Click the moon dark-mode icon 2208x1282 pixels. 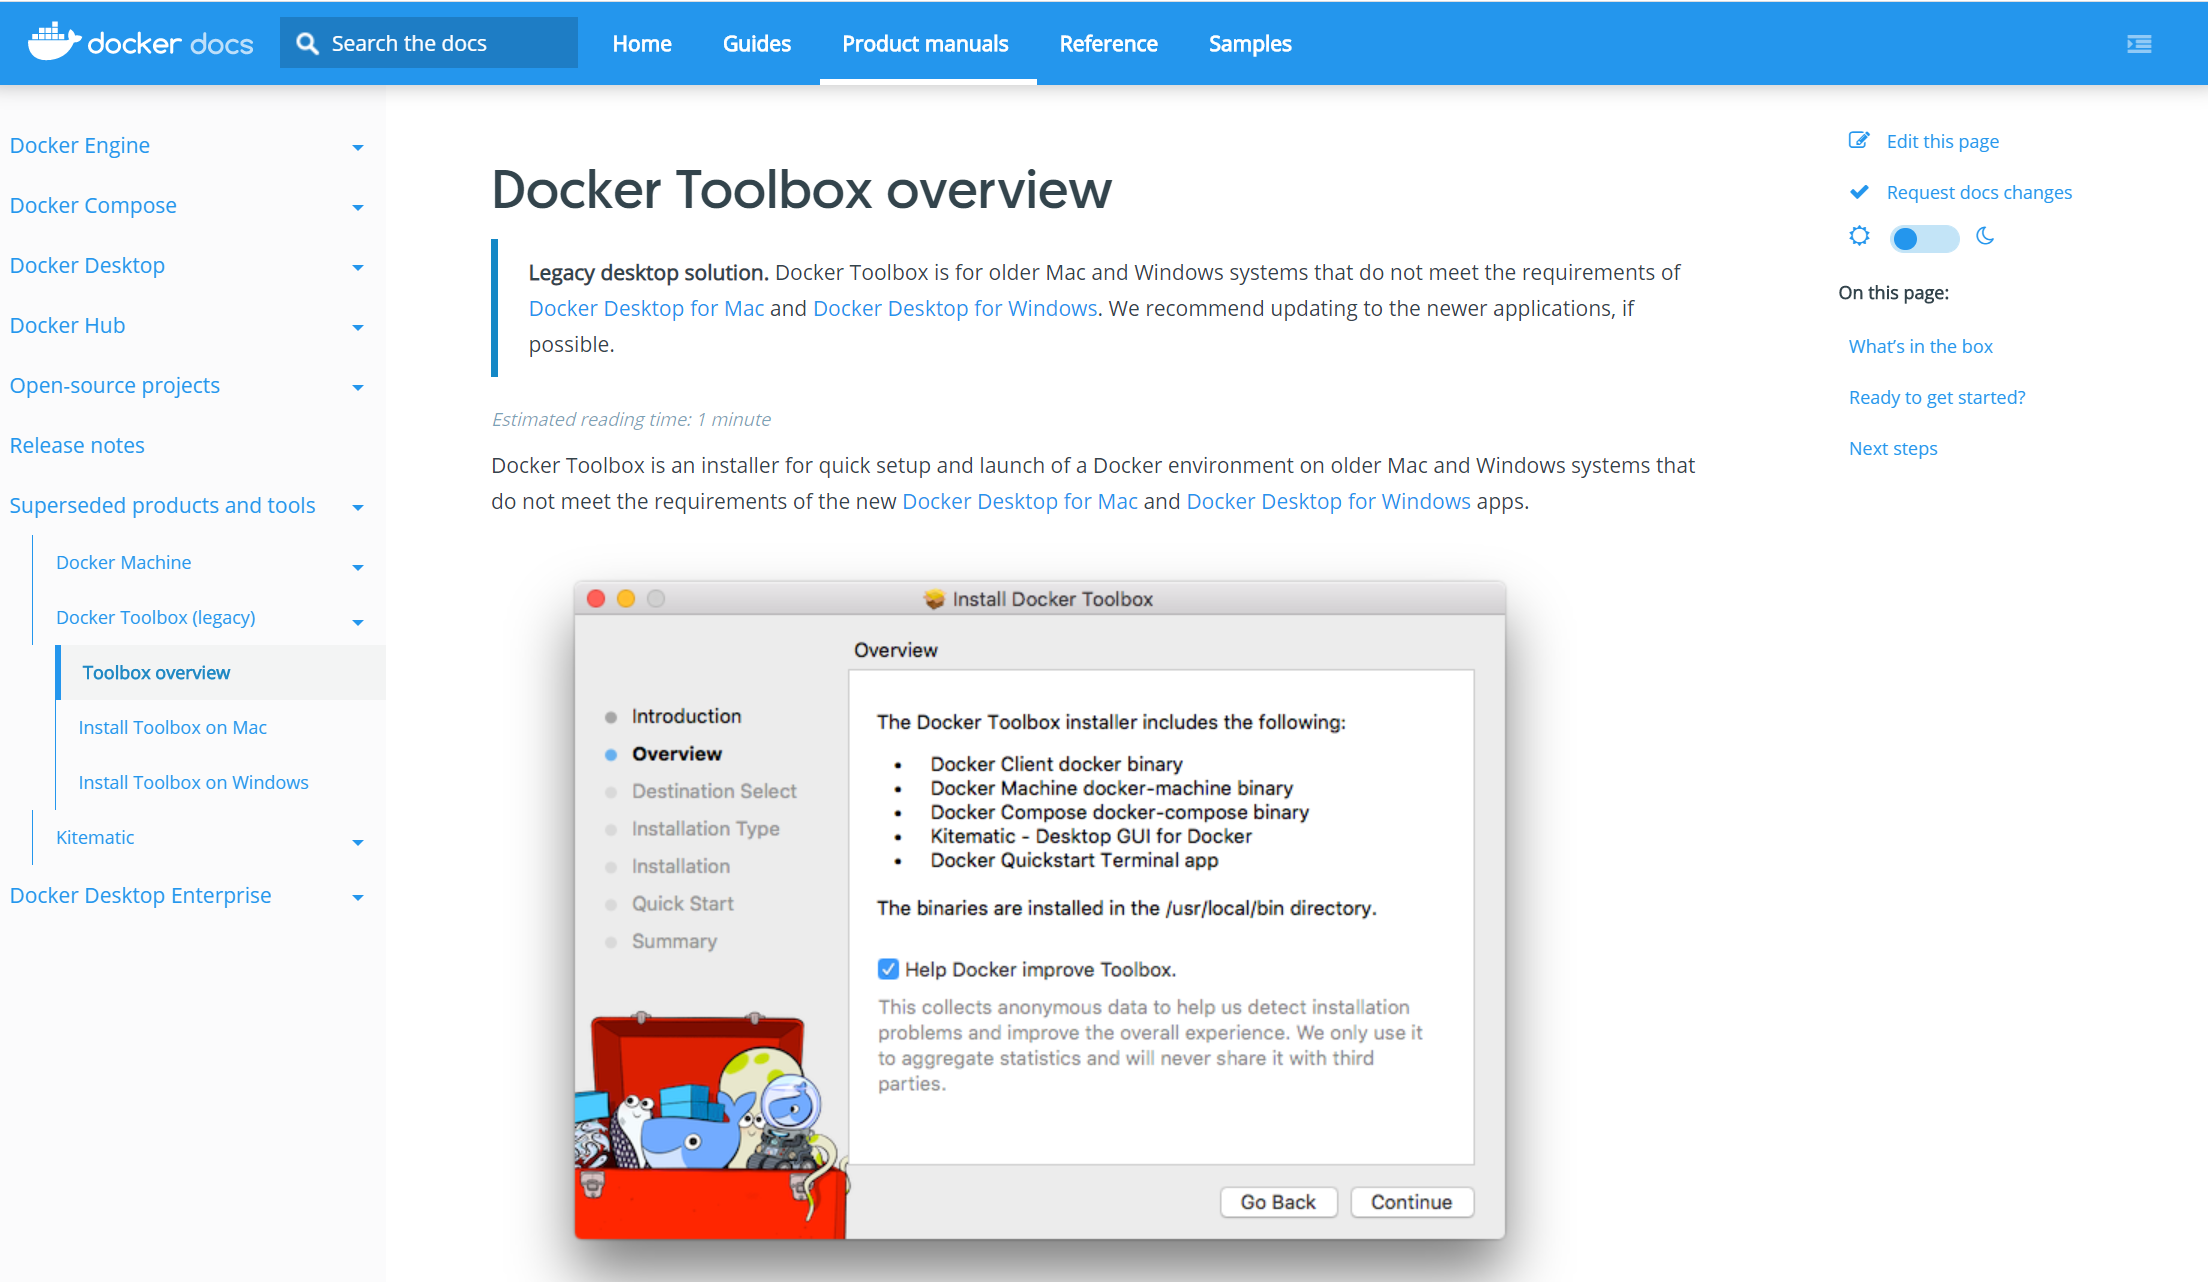tap(1985, 236)
